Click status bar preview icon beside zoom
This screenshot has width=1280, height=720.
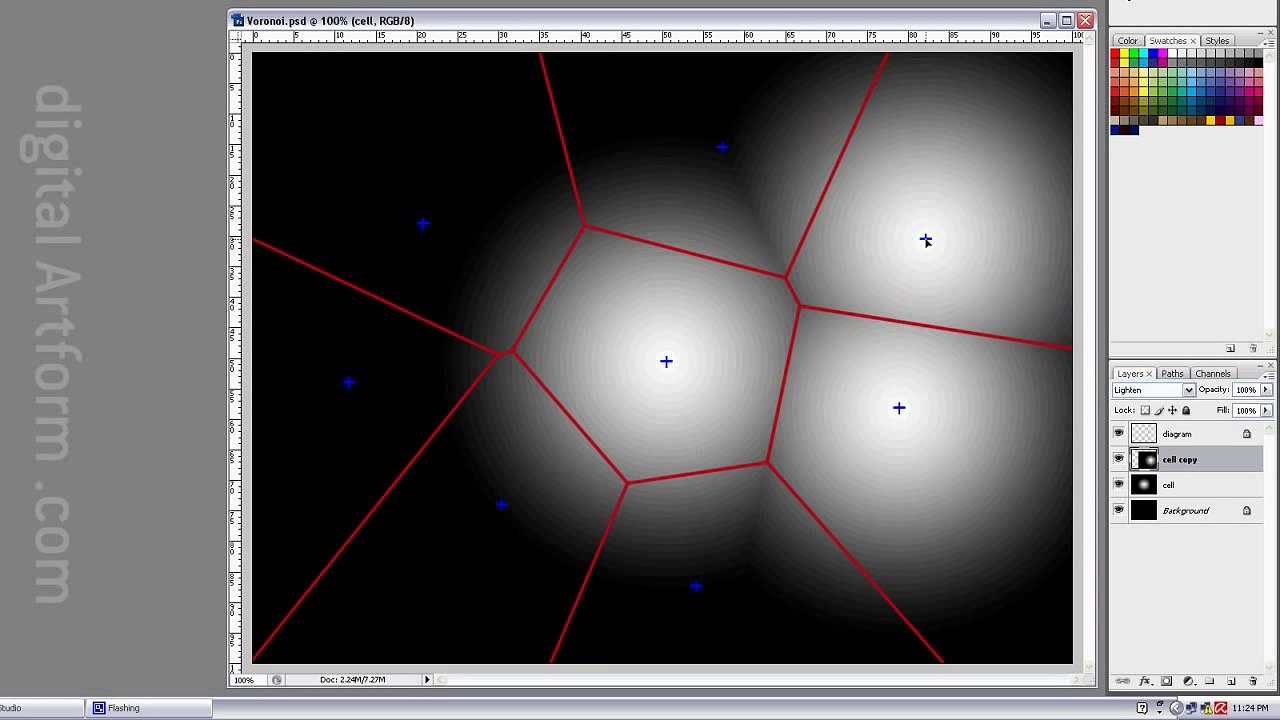click(x=277, y=680)
